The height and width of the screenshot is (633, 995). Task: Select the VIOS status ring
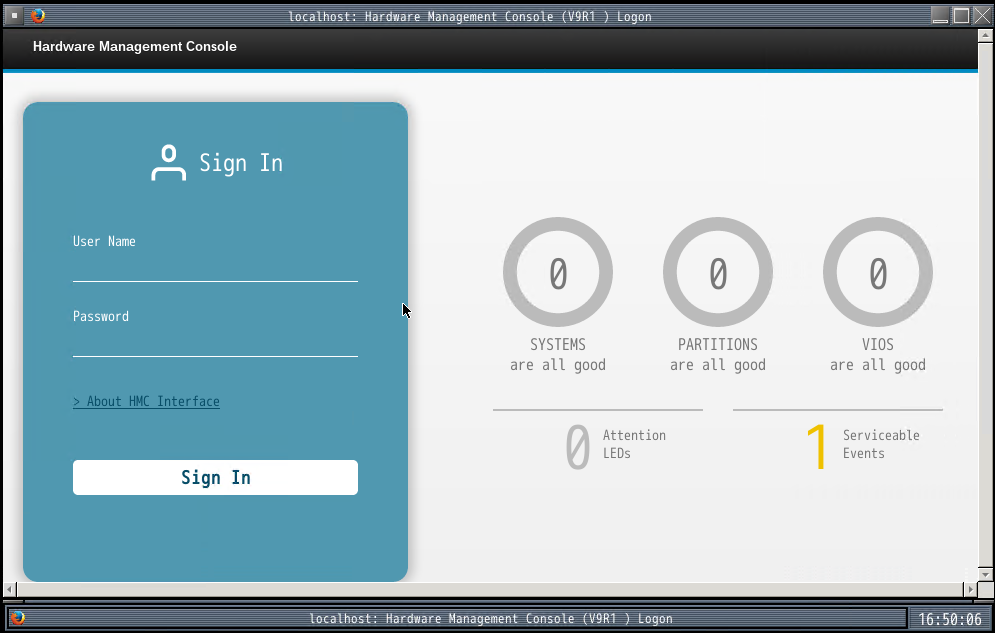pyautogui.click(x=878, y=272)
